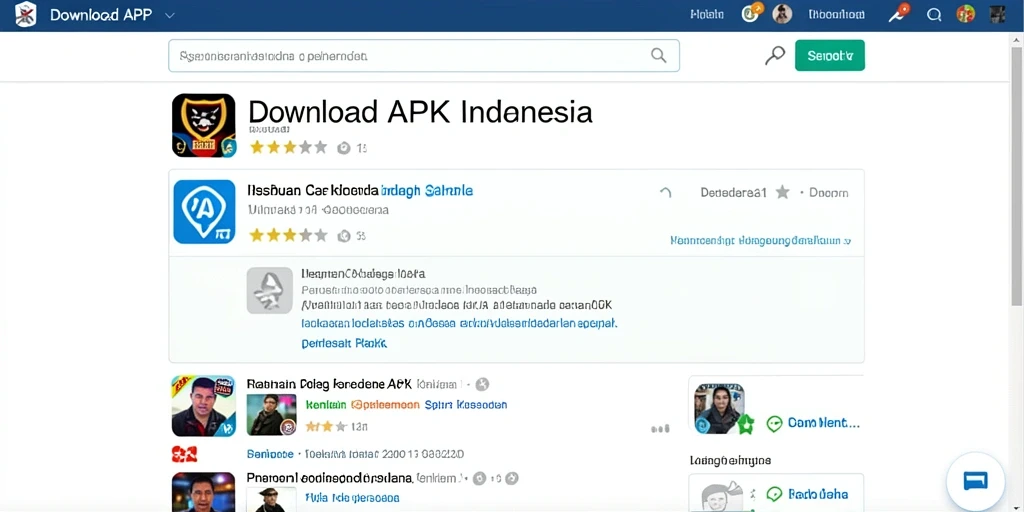Click the dark square avatar in top bar

[997, 14]
